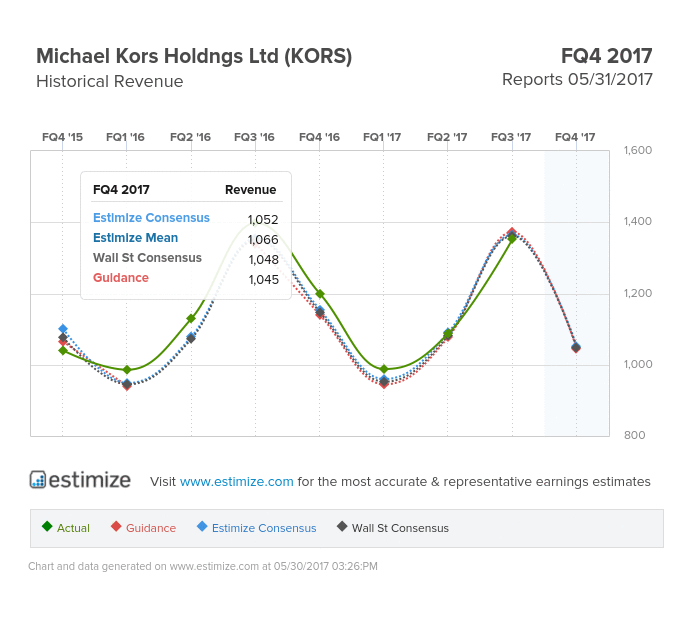Click the FQ4 '17 consensus data point
This screenshot has height=620, width=685.
576,348
